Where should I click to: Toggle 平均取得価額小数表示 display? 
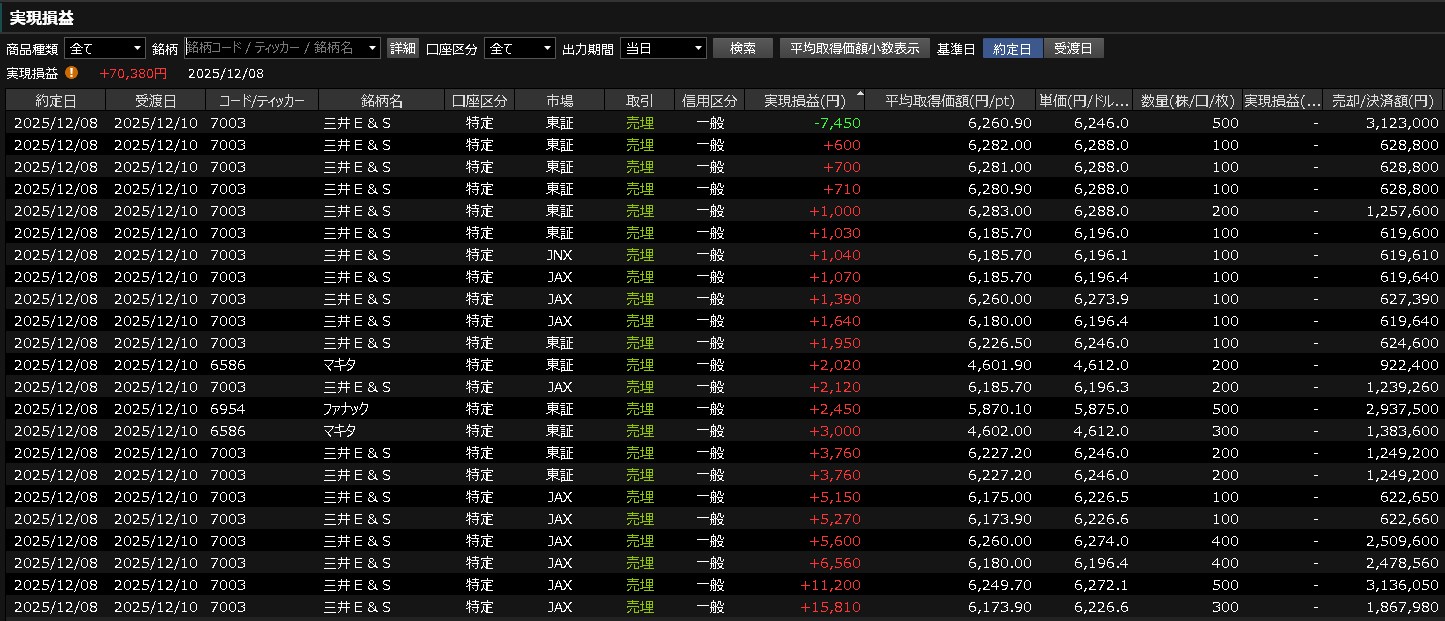click(x=854, y=48)
